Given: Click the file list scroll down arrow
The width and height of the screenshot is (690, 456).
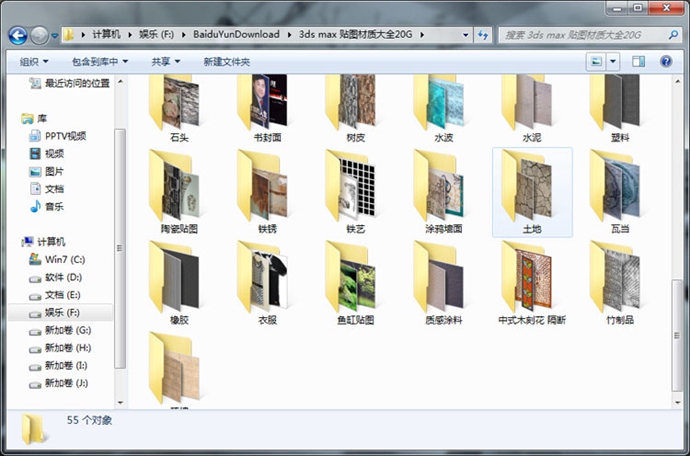Looking at the screenshot, I should pyautogui.click(x=677, y=403).
